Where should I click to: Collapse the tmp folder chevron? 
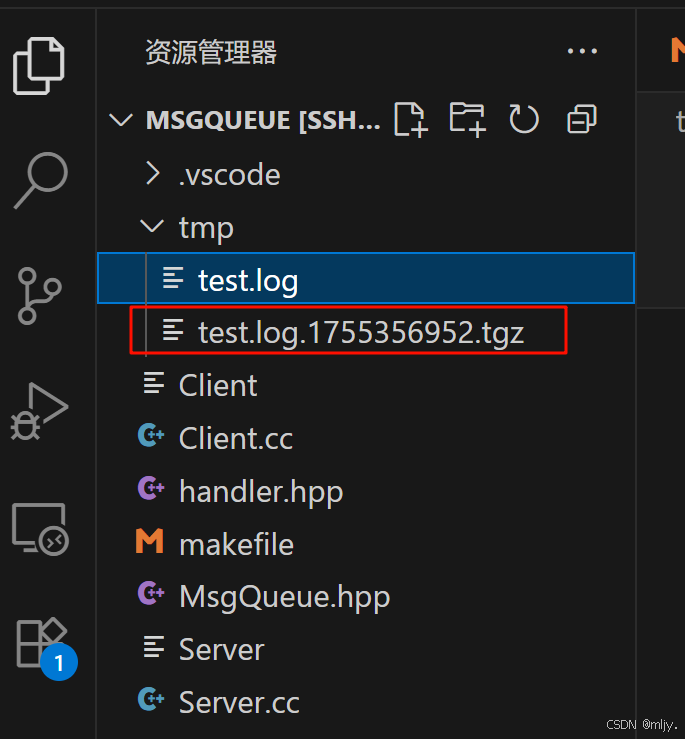[x=152, y=226]
